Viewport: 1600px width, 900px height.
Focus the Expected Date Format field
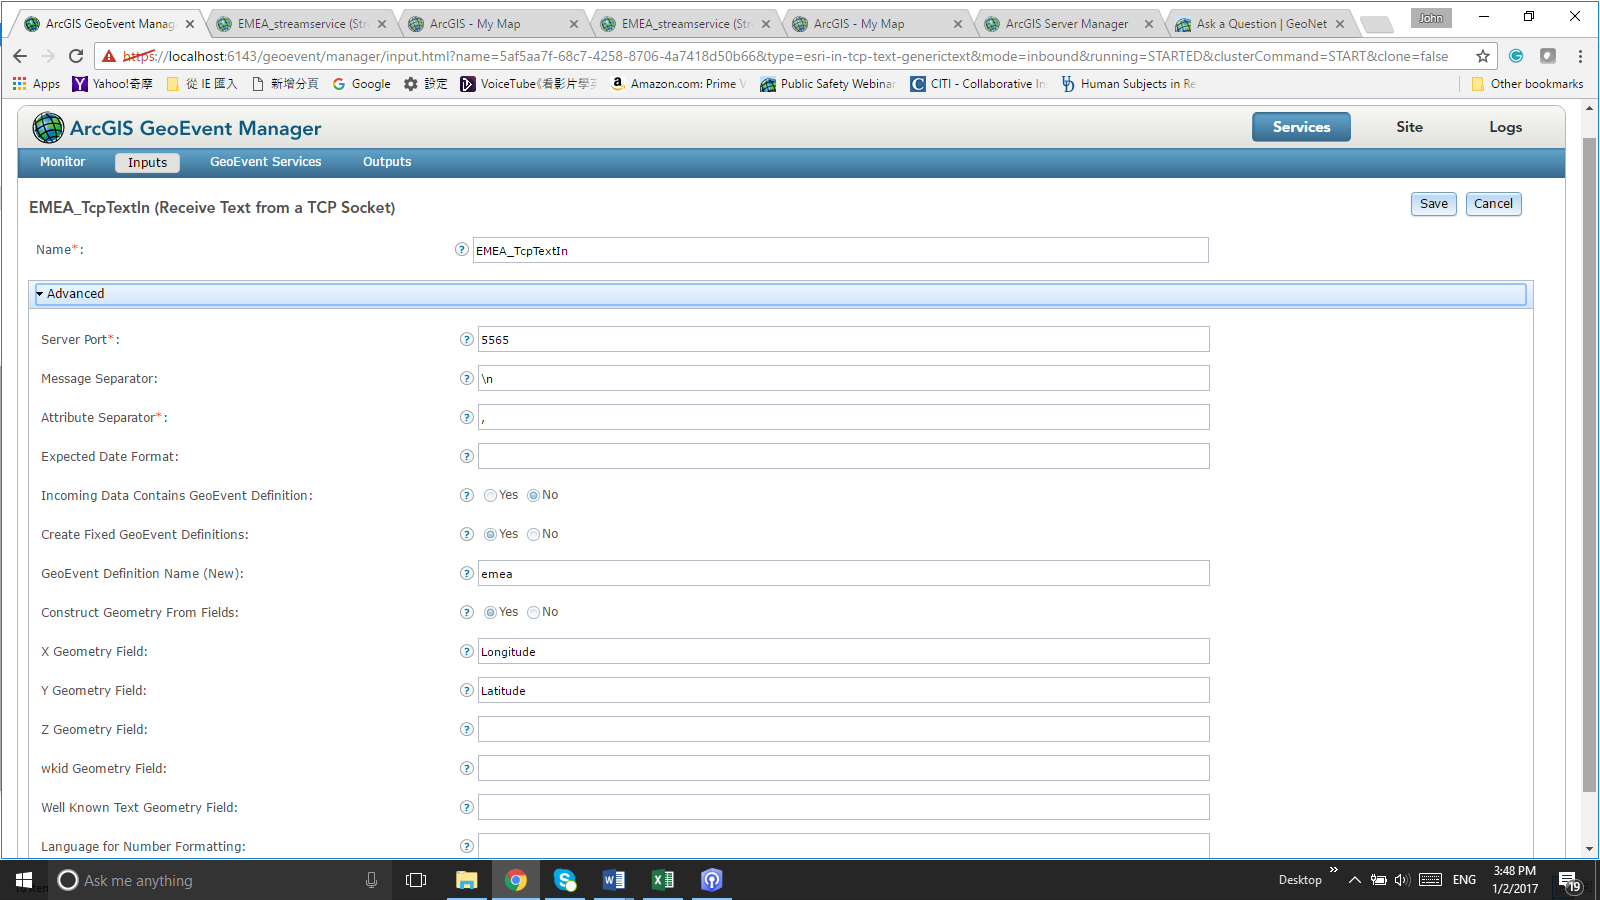[x=844, y=457]
